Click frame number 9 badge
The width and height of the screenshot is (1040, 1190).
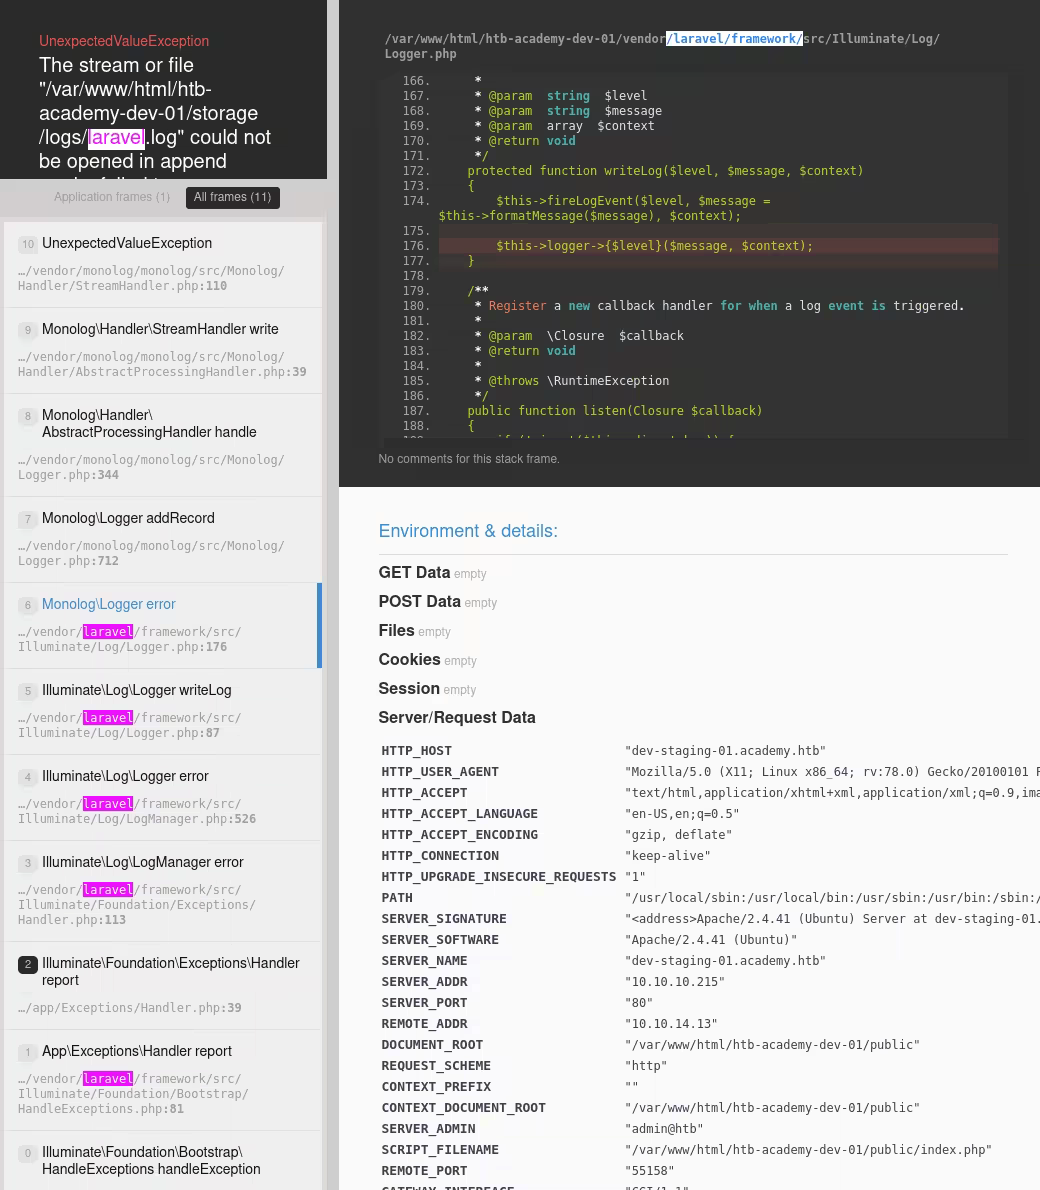click(28, 331)
